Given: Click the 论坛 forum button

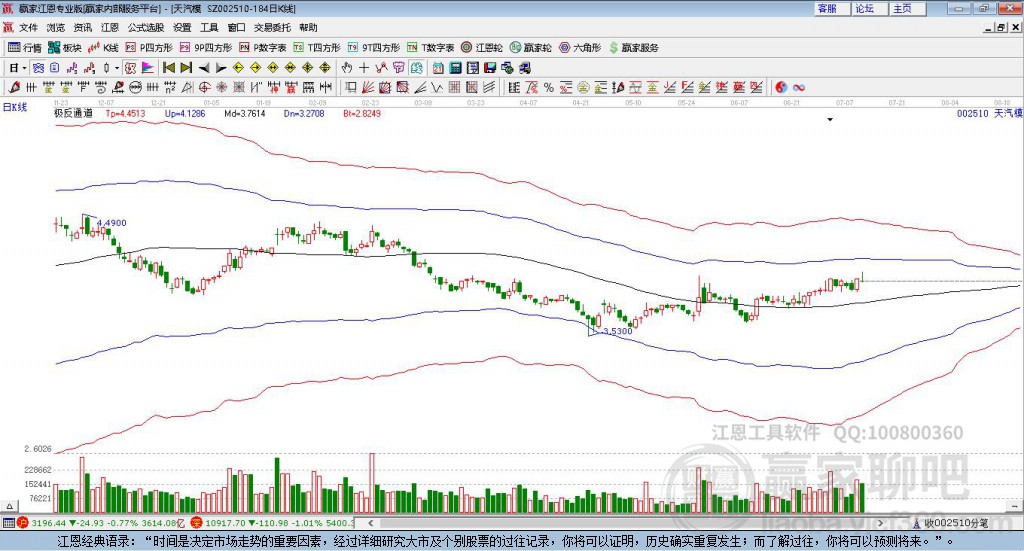Looking at the screenshot, I should (x=869, y=8).
